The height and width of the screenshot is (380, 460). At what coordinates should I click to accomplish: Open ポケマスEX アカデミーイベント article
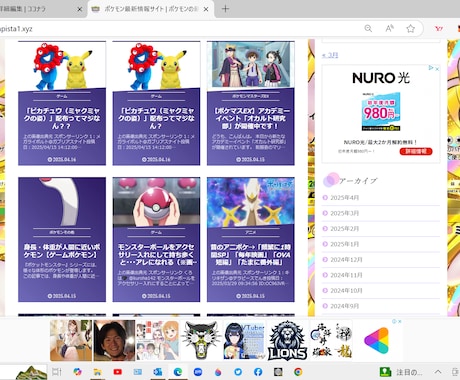point(251,103)
